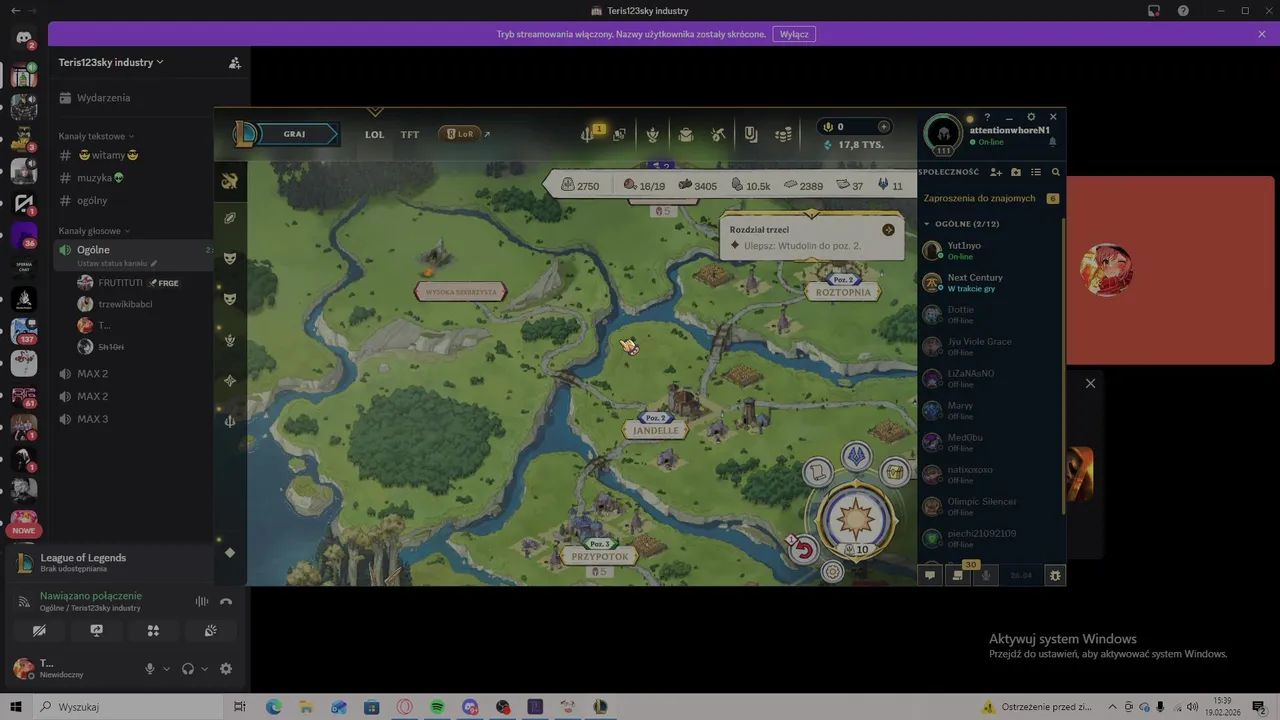The width and height of the screenshot is (1280, 720).
Task: Open the crossed hammers crafting icon
Action: [x=718, y=134]
